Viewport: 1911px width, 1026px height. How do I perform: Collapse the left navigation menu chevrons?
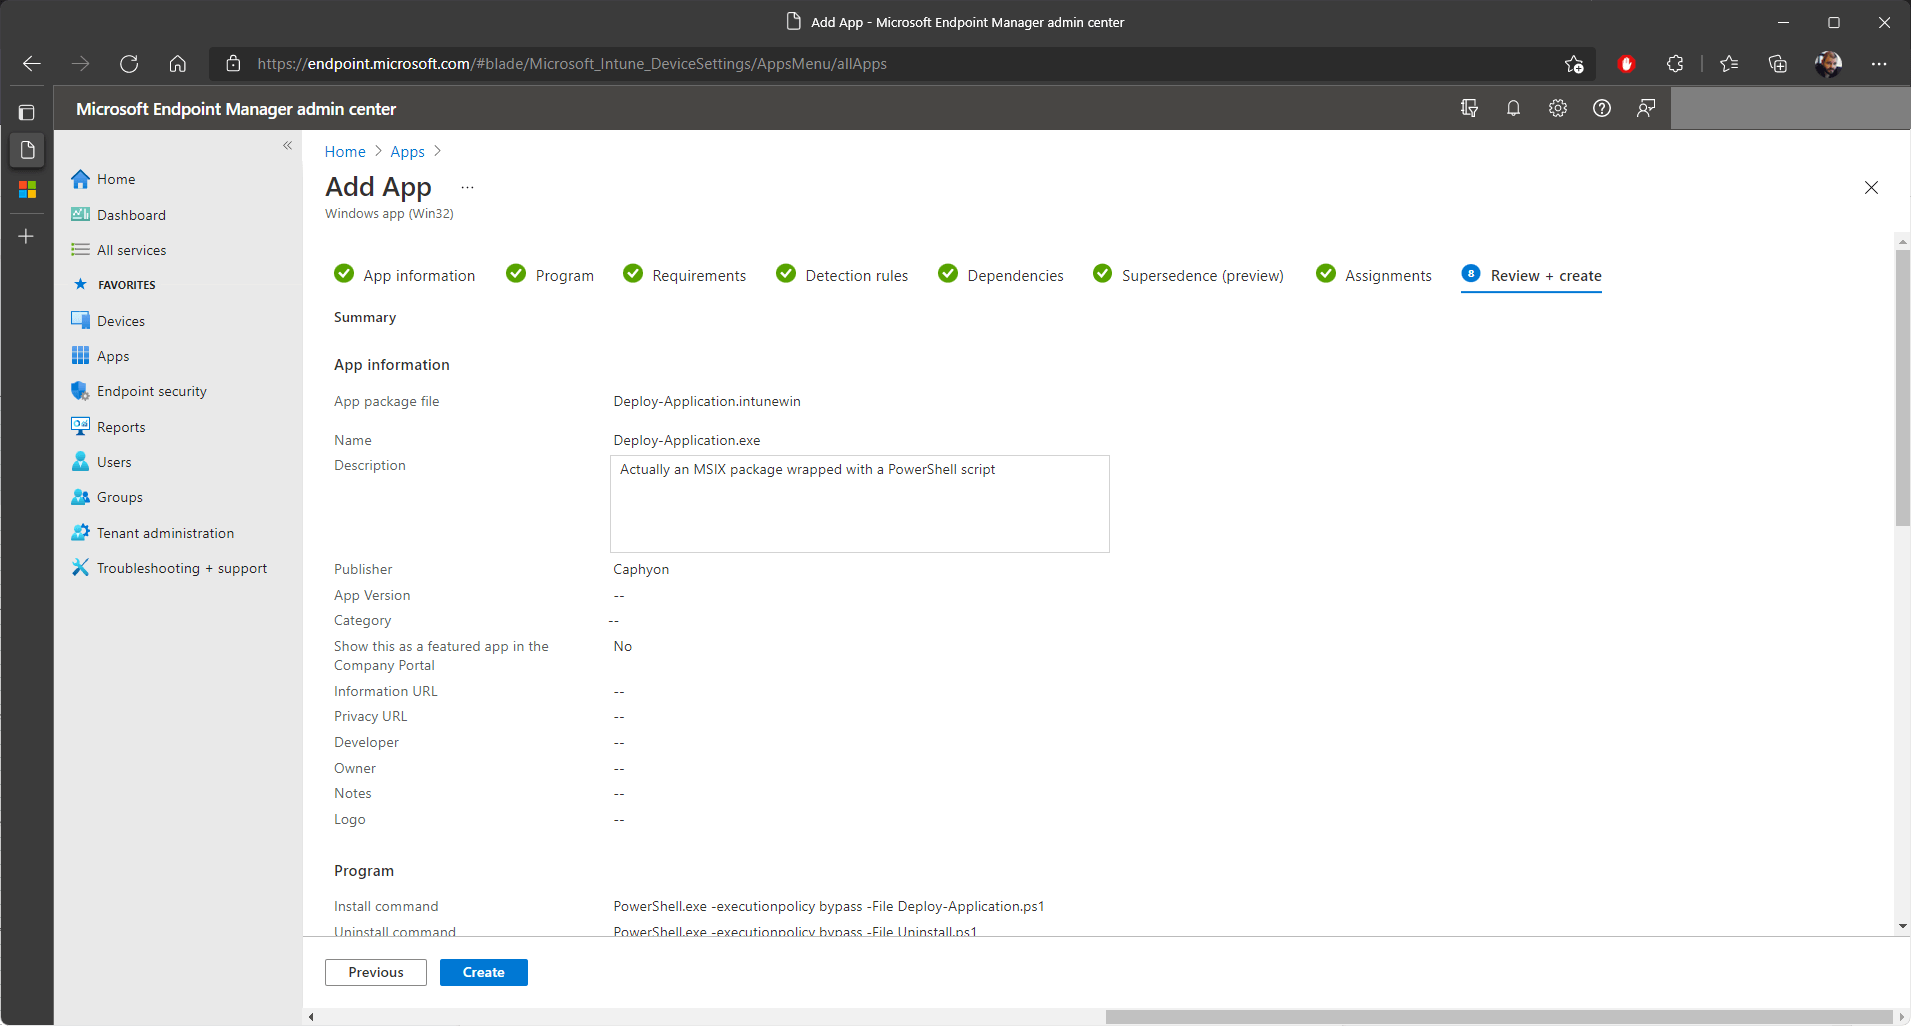[287, 146]
